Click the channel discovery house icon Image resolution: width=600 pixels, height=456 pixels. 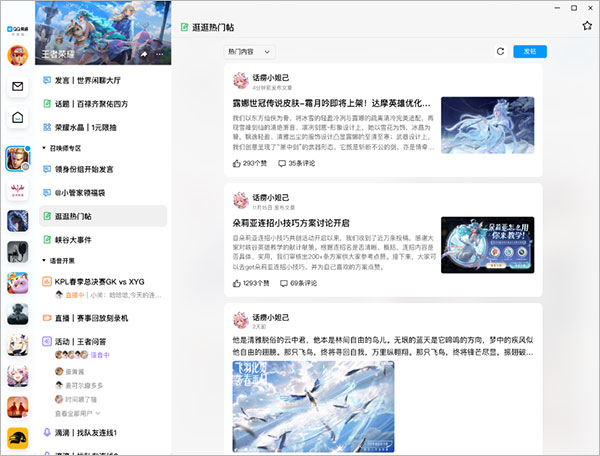pyautogui.click(x=18, y=118)
